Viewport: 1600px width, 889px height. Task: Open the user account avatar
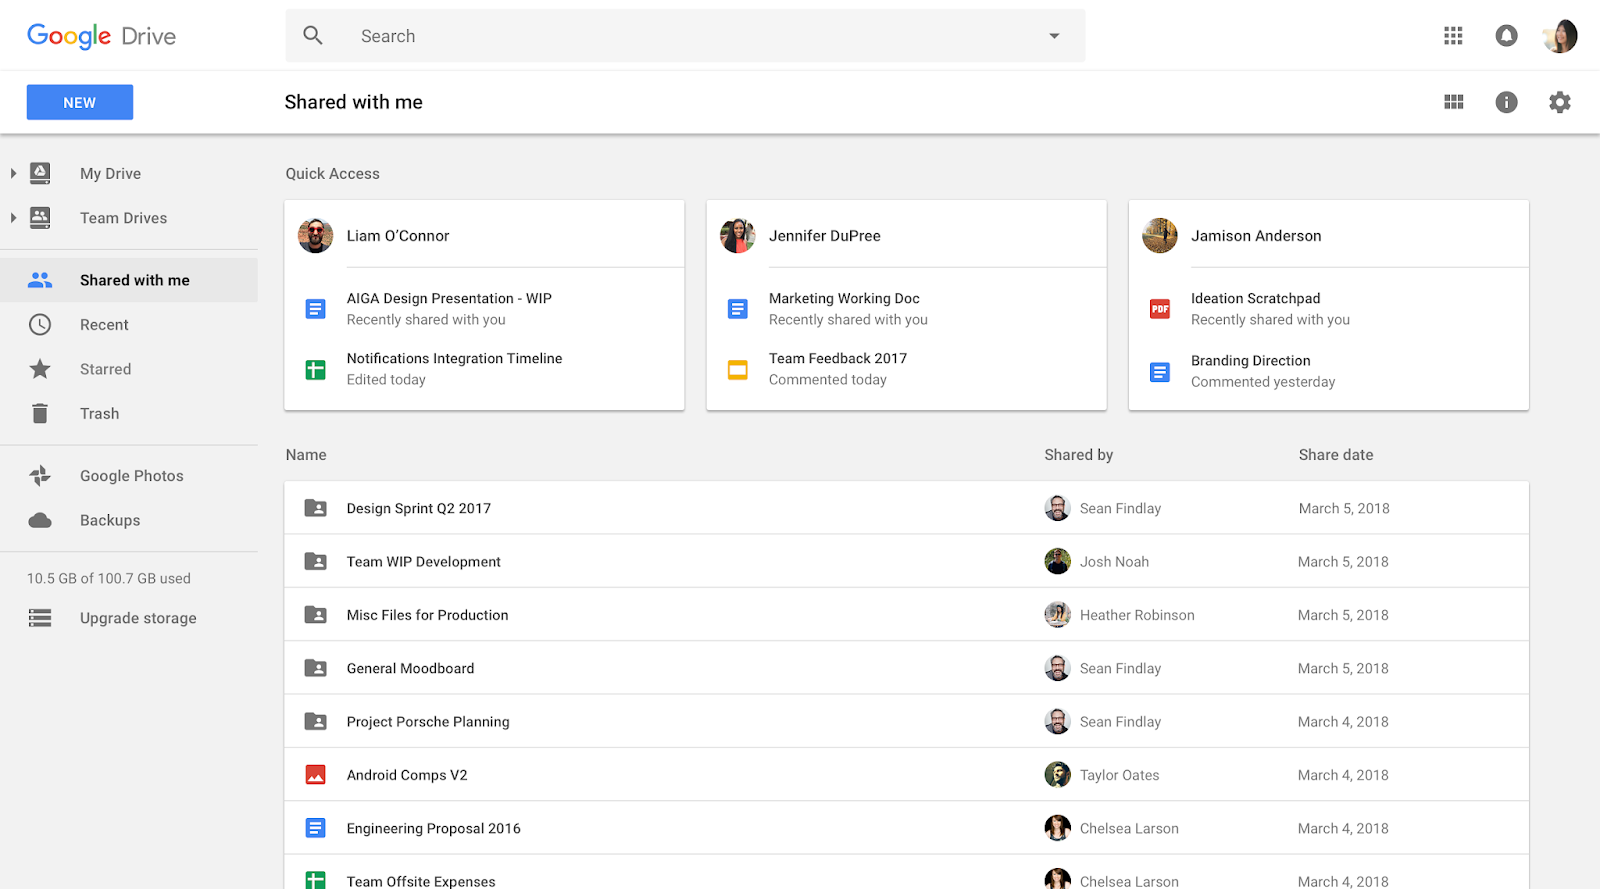coord(1560,37)
